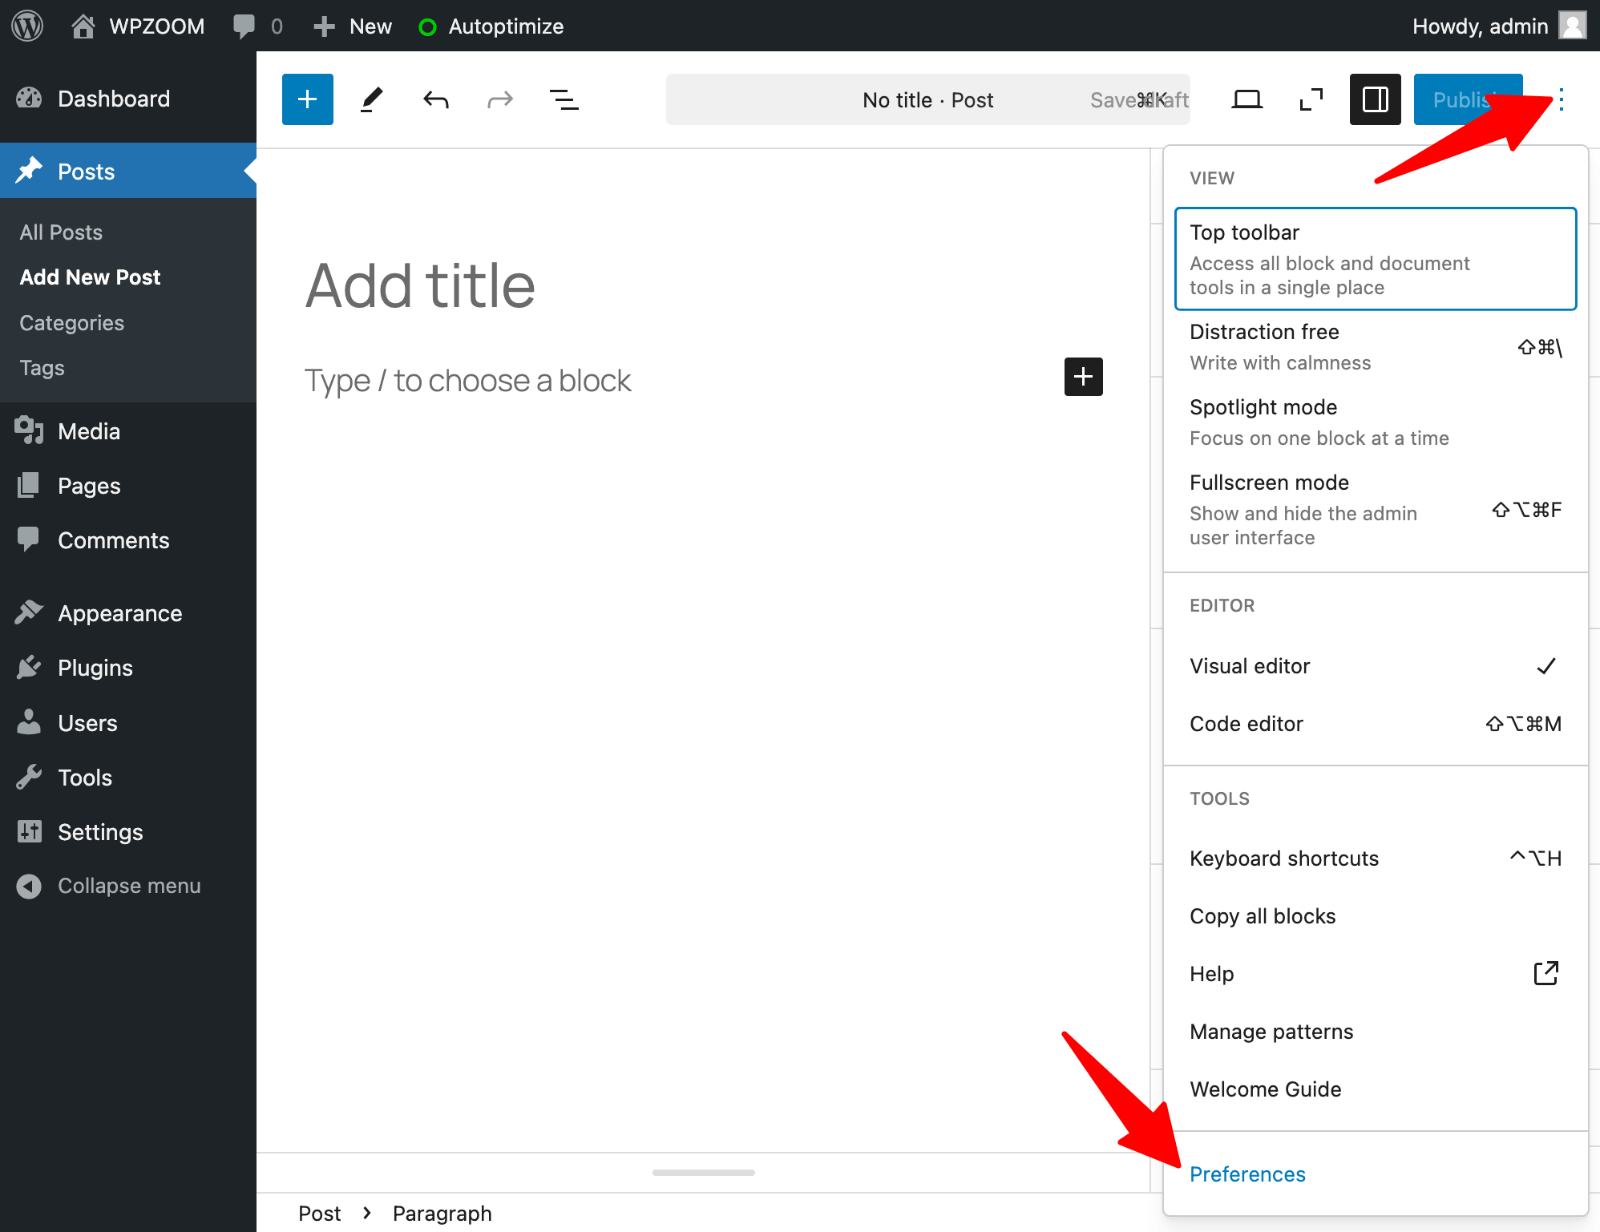Open the Document overview list view
1600x1232 pixels.
564,99
